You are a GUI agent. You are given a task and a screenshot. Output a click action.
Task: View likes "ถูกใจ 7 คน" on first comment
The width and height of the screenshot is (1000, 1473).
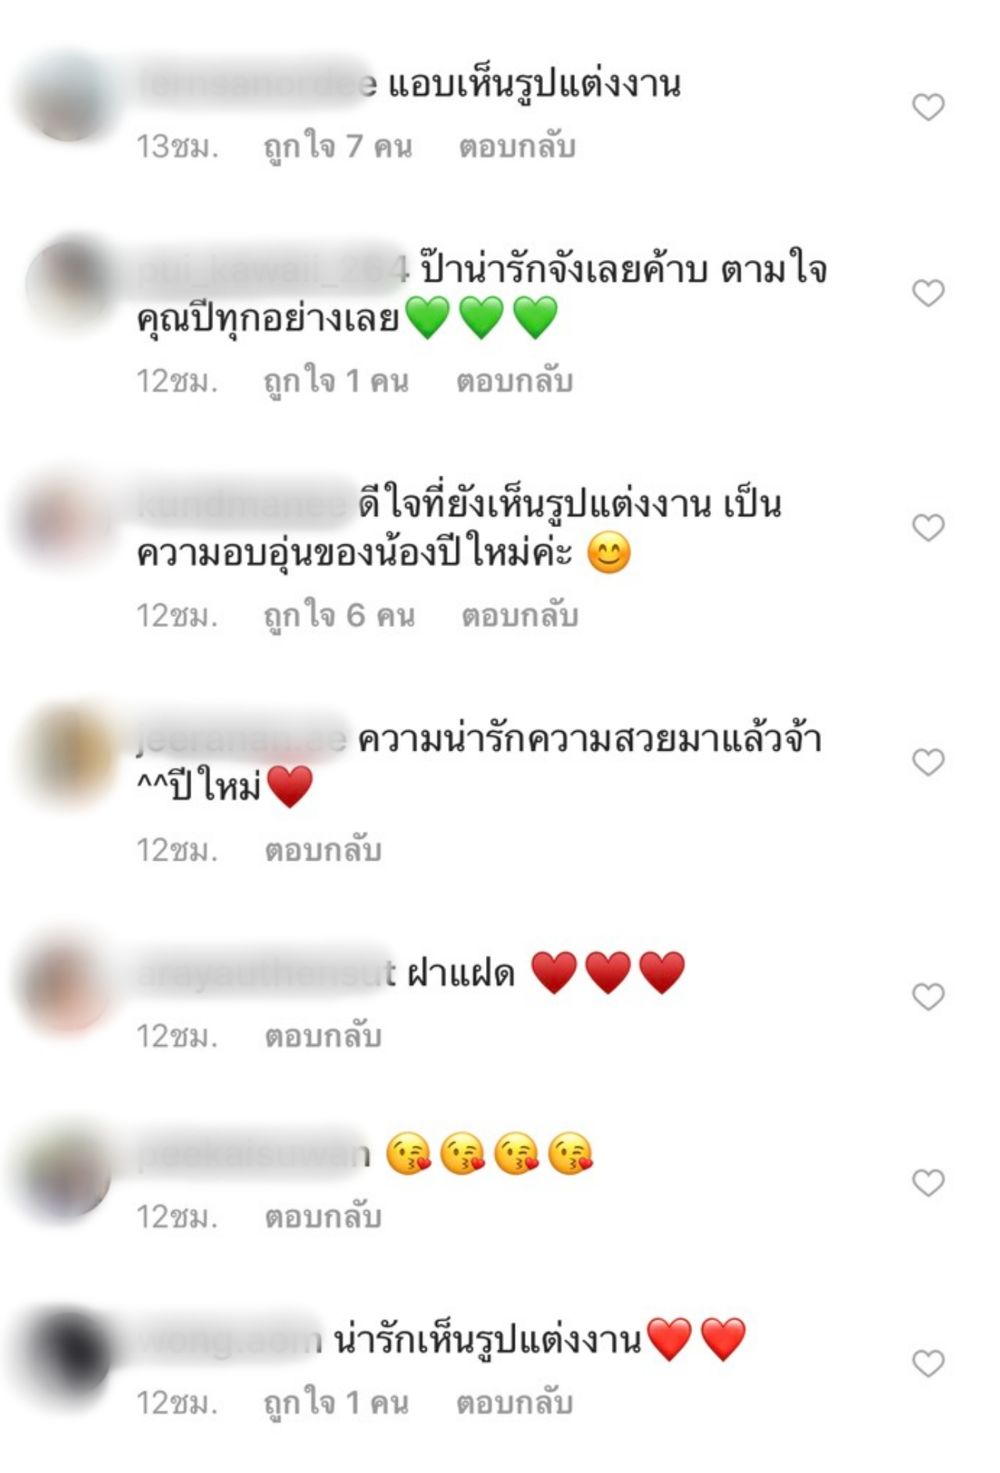(x=338, y=147)
